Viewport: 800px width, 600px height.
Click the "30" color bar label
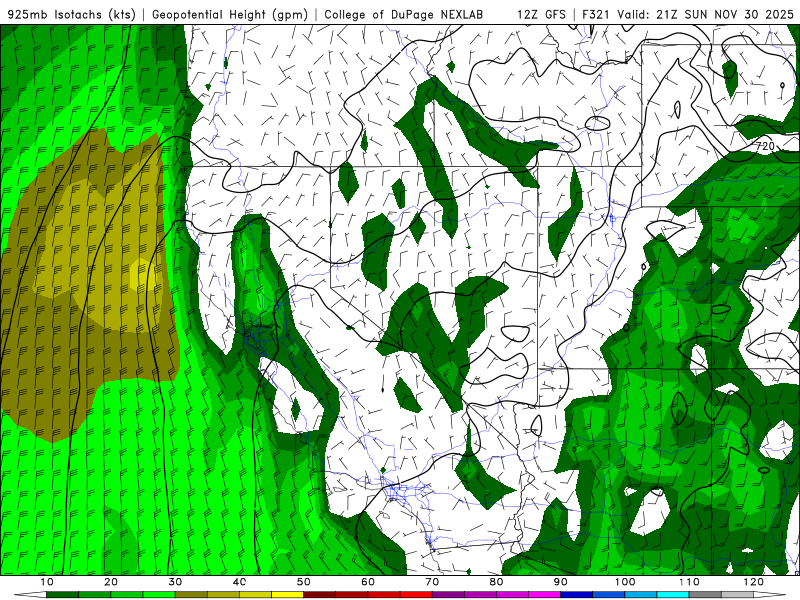point(174,582)
